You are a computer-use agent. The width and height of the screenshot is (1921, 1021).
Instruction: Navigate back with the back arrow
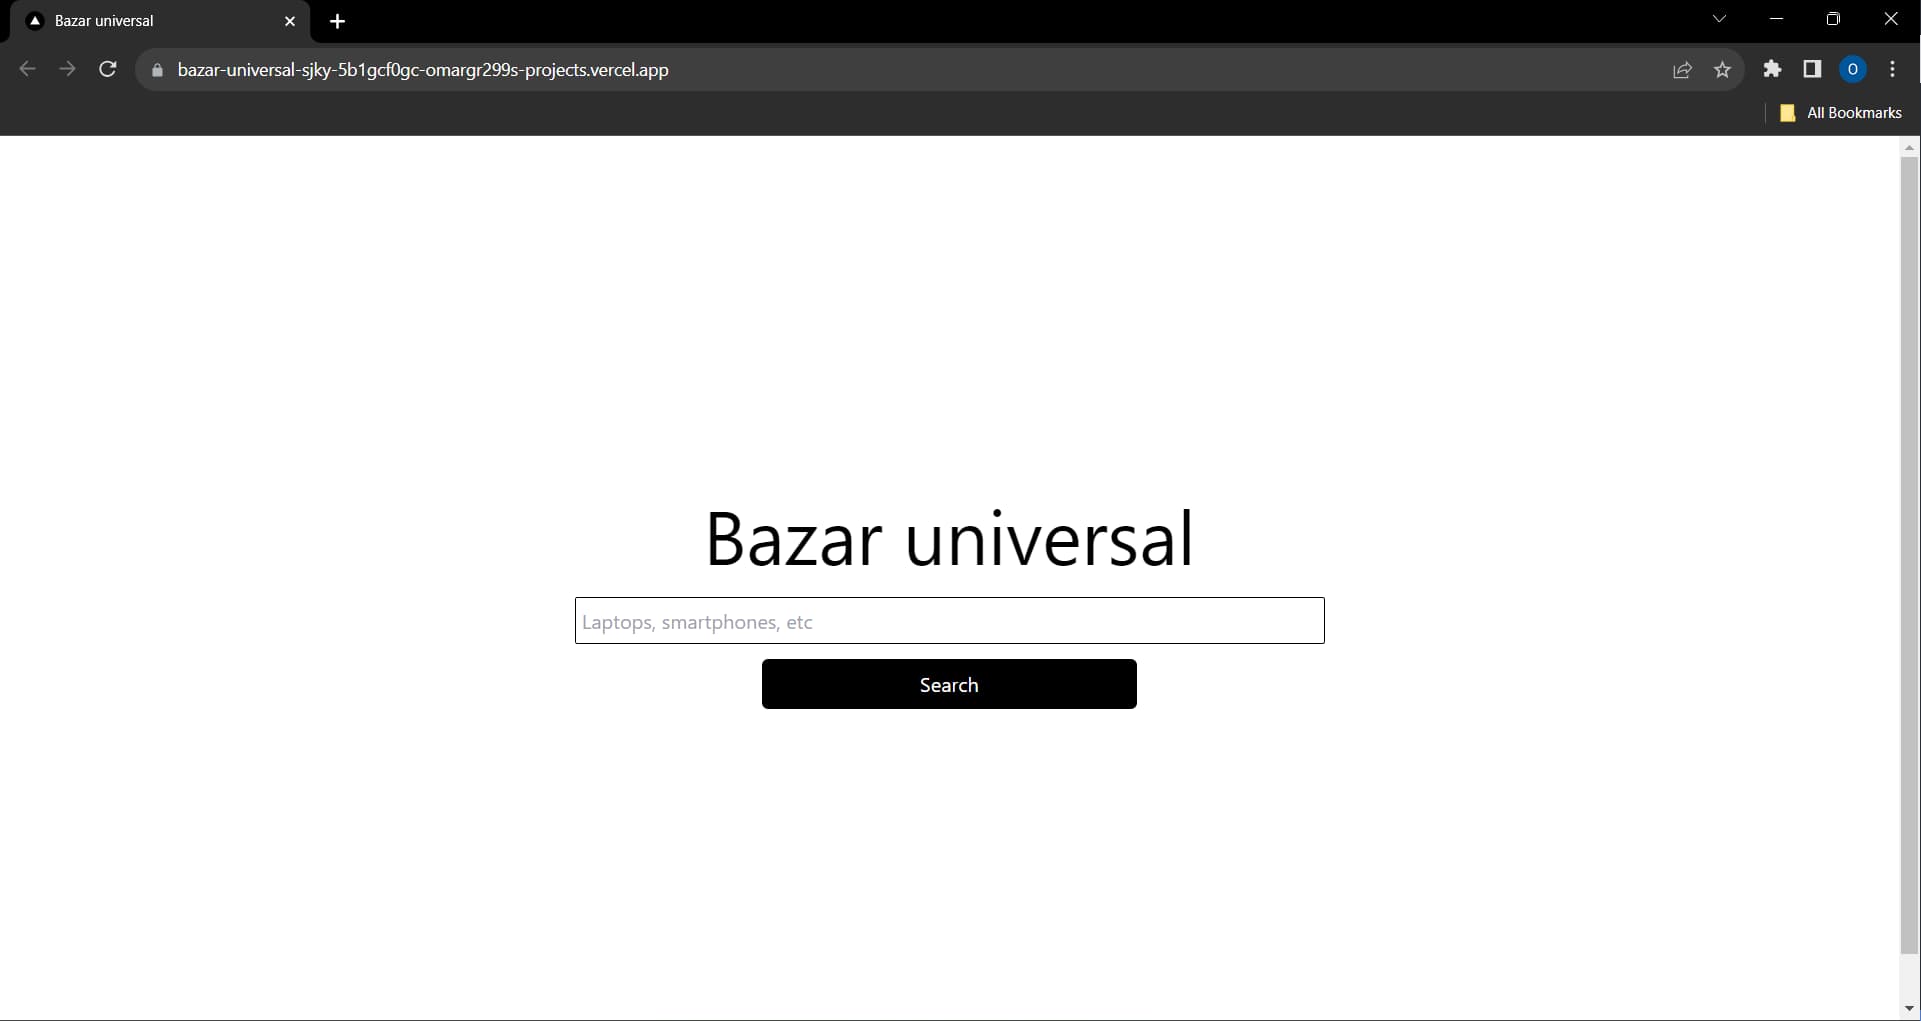coord(27,69)
